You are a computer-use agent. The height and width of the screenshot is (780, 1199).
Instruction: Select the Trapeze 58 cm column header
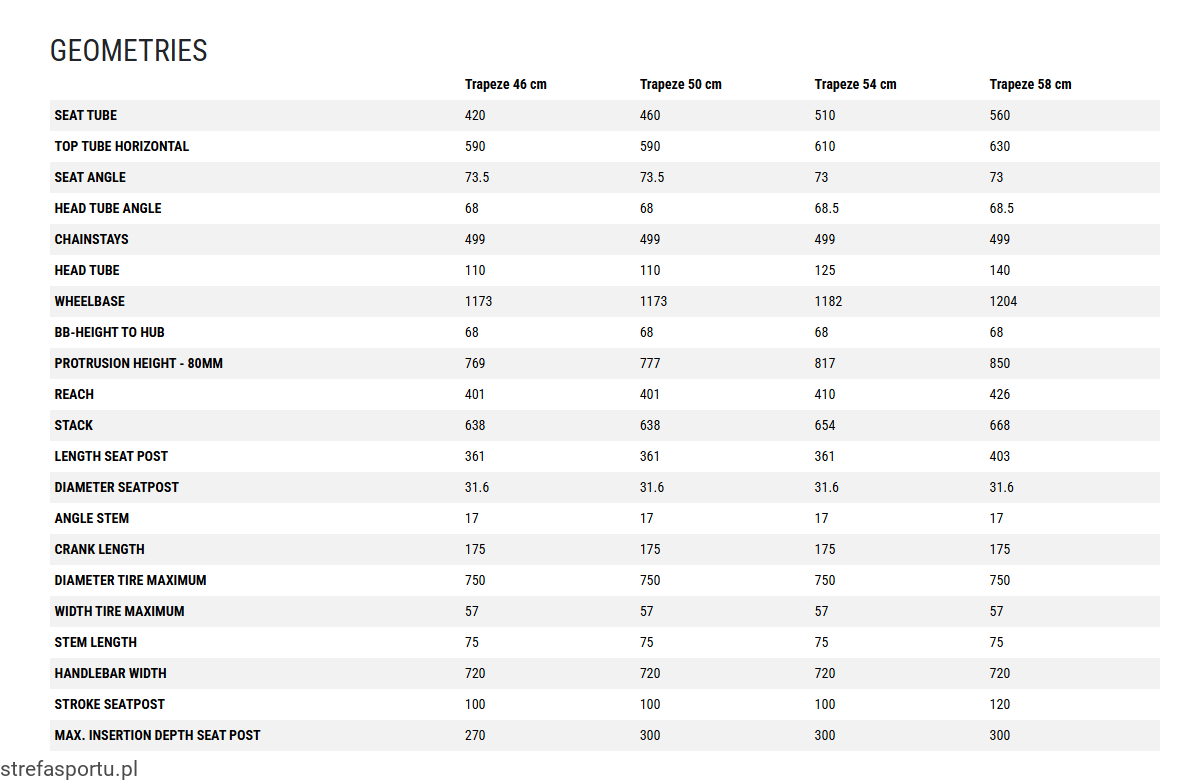coord(1030,84)
